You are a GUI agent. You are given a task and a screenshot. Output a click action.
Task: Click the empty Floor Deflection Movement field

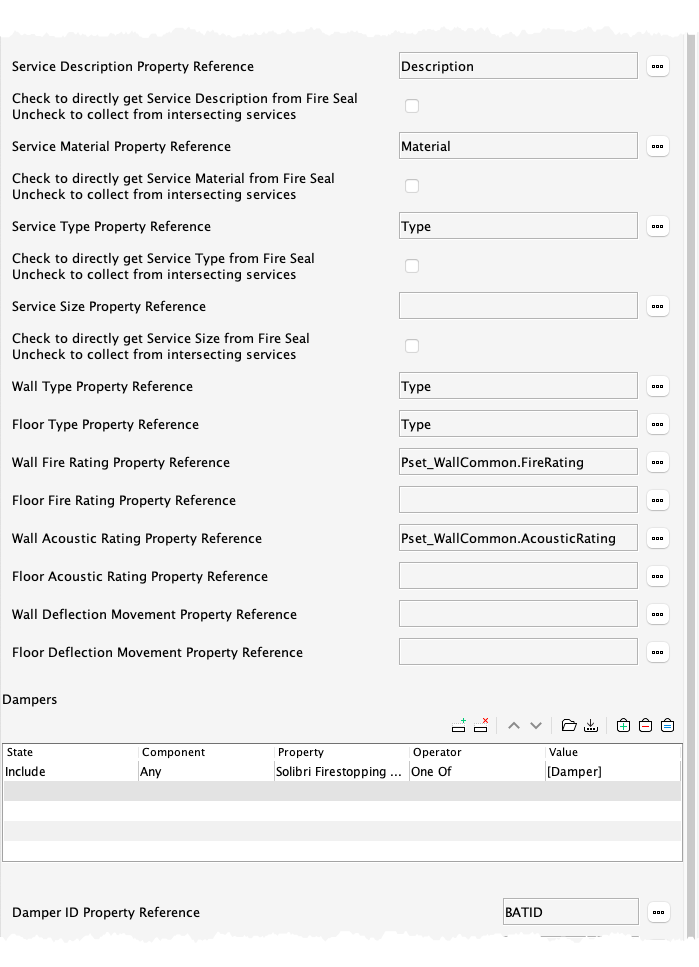(x=518, y=652)
